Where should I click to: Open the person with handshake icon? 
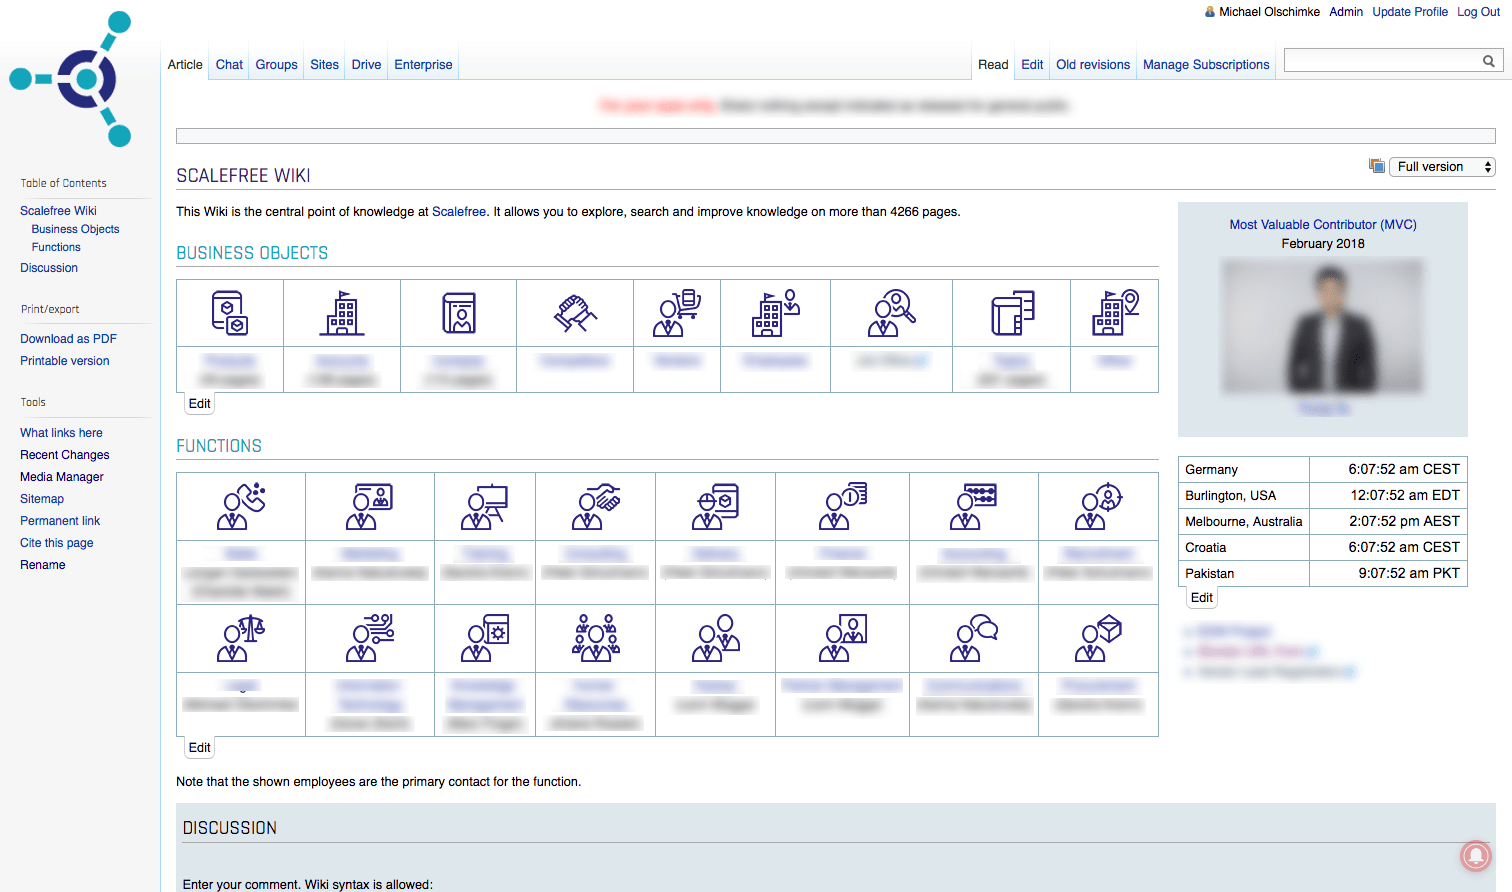(596, 506)
